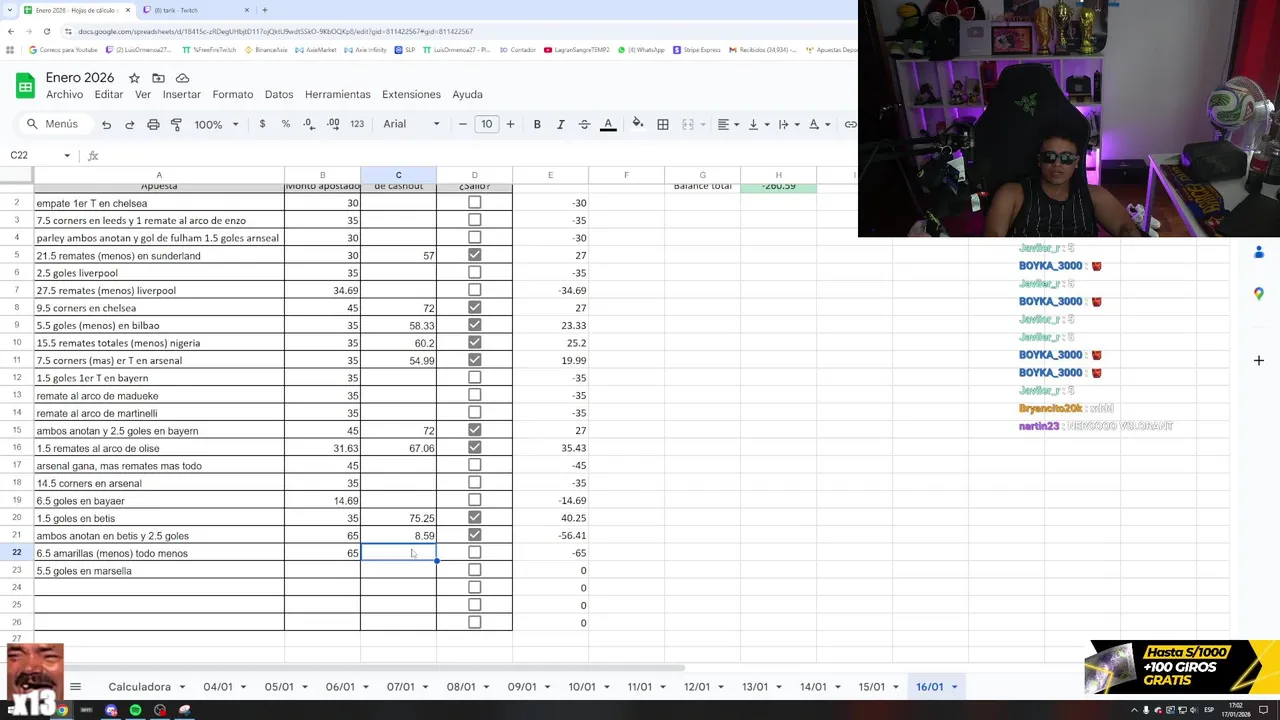
Task: Click the Chrome icon in the taskbar
Action: [62, 711]
